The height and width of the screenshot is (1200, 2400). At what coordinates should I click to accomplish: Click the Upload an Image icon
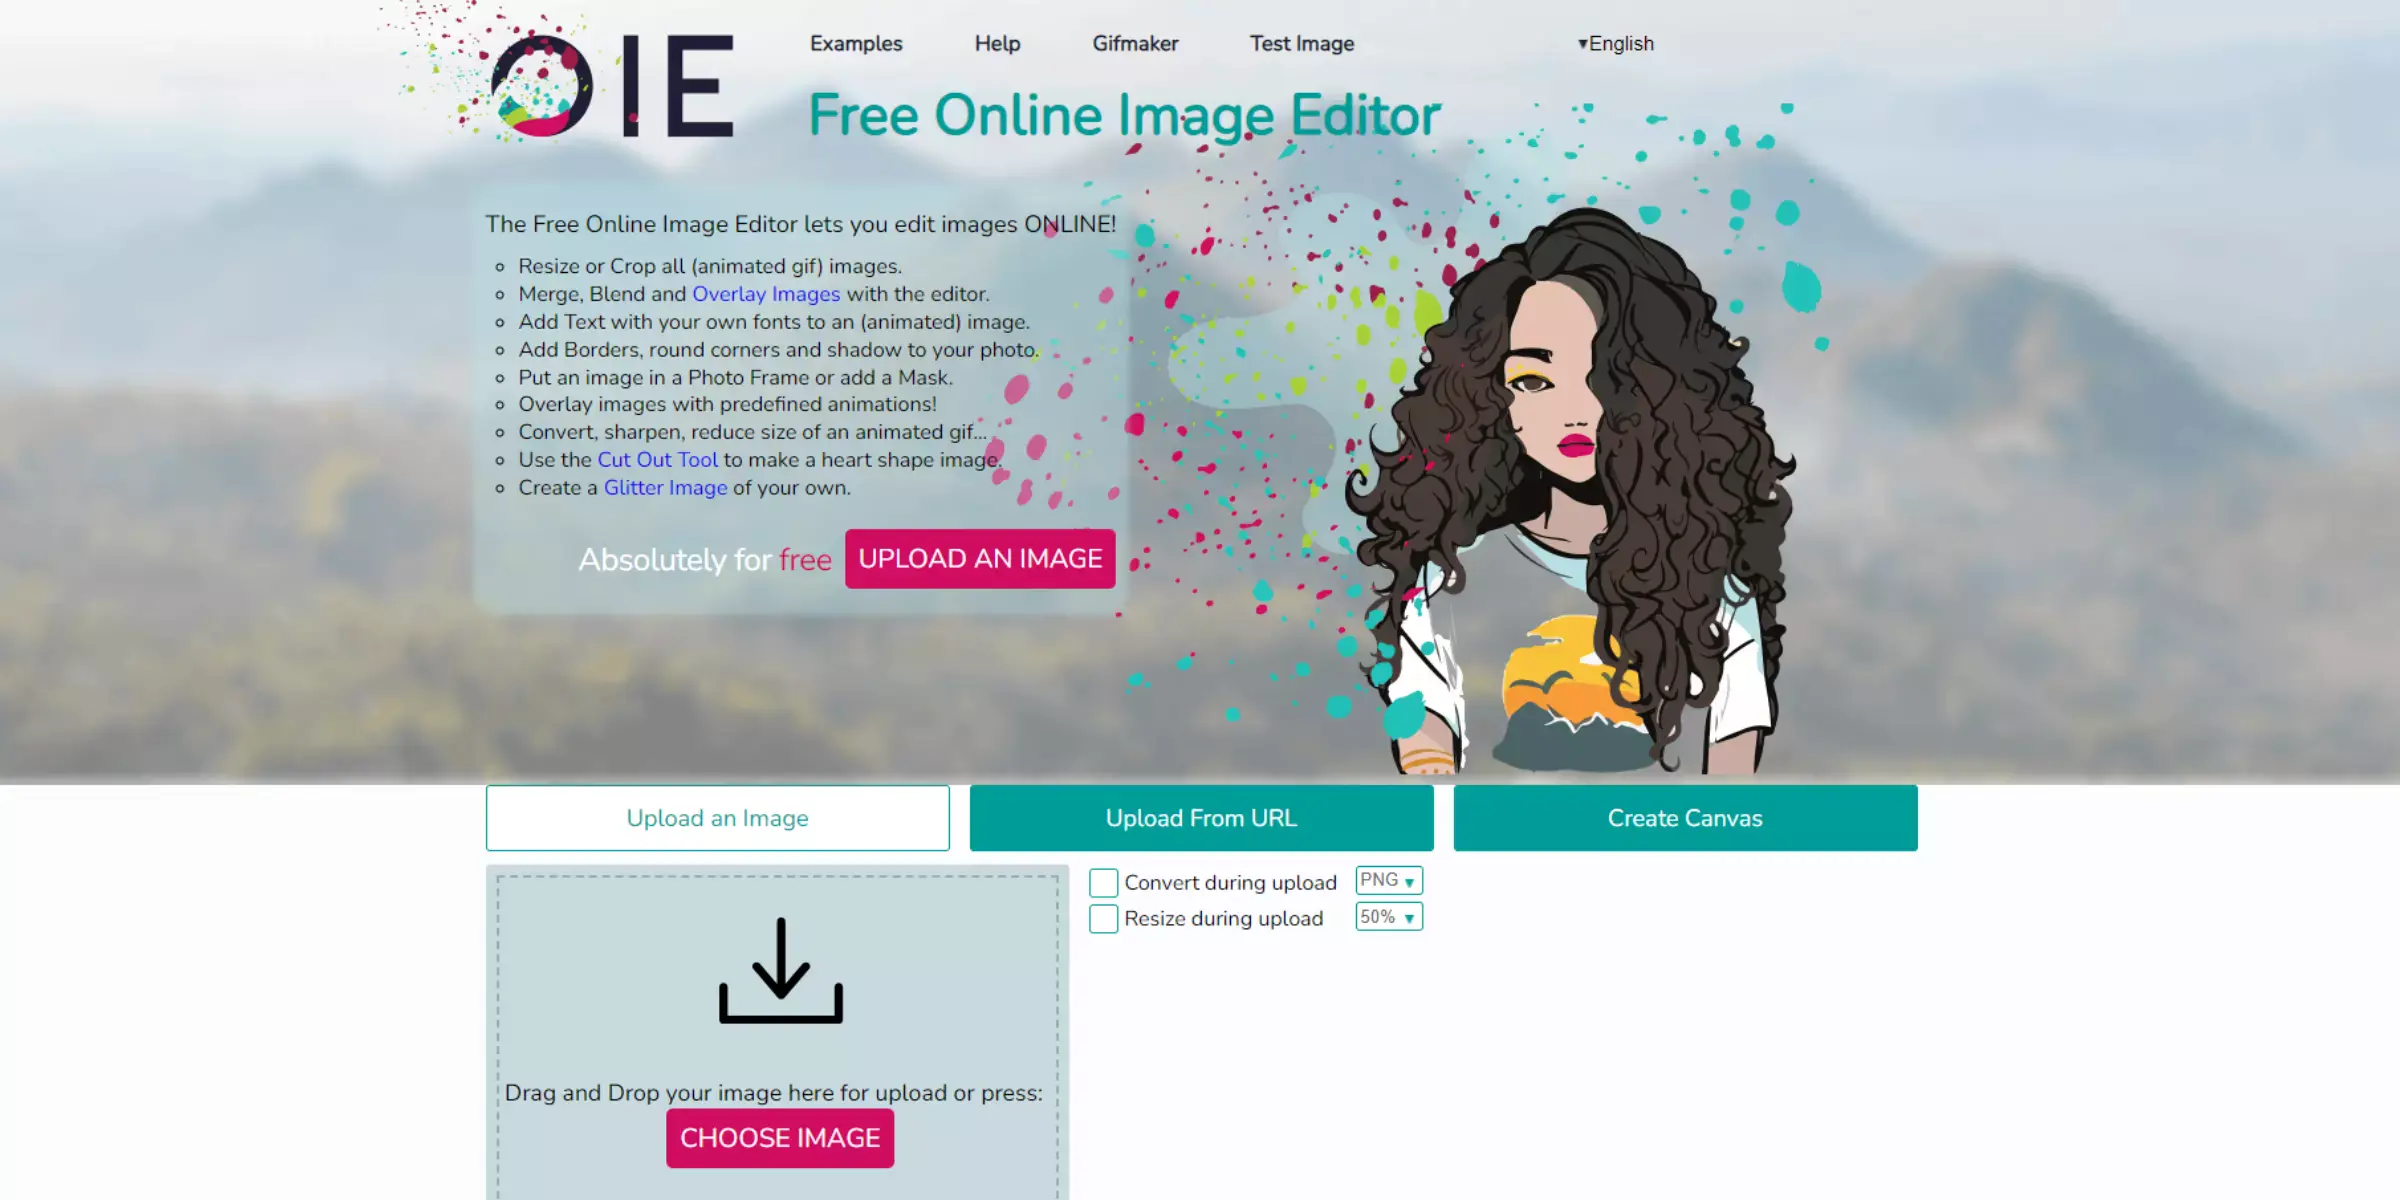tap(716, 817)
